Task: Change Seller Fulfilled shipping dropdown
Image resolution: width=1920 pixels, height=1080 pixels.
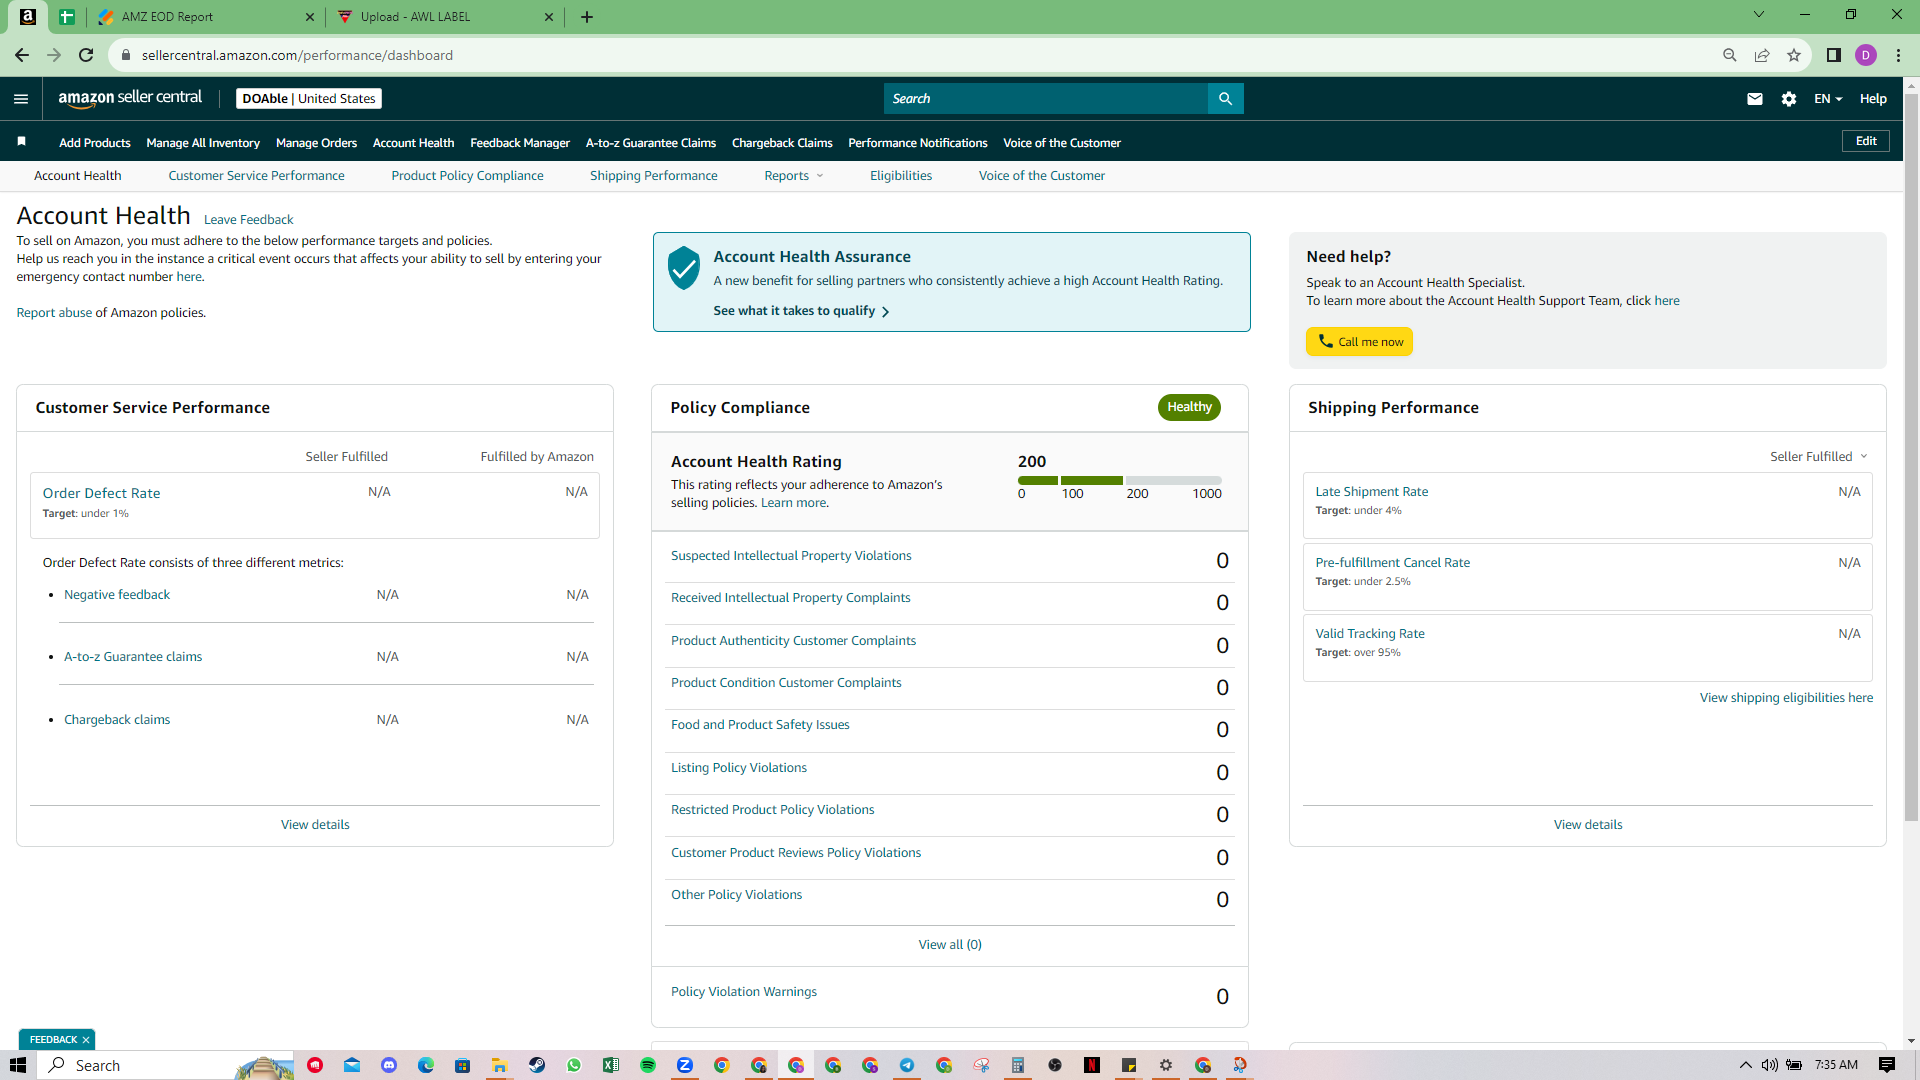Action: pos(1819,457)
